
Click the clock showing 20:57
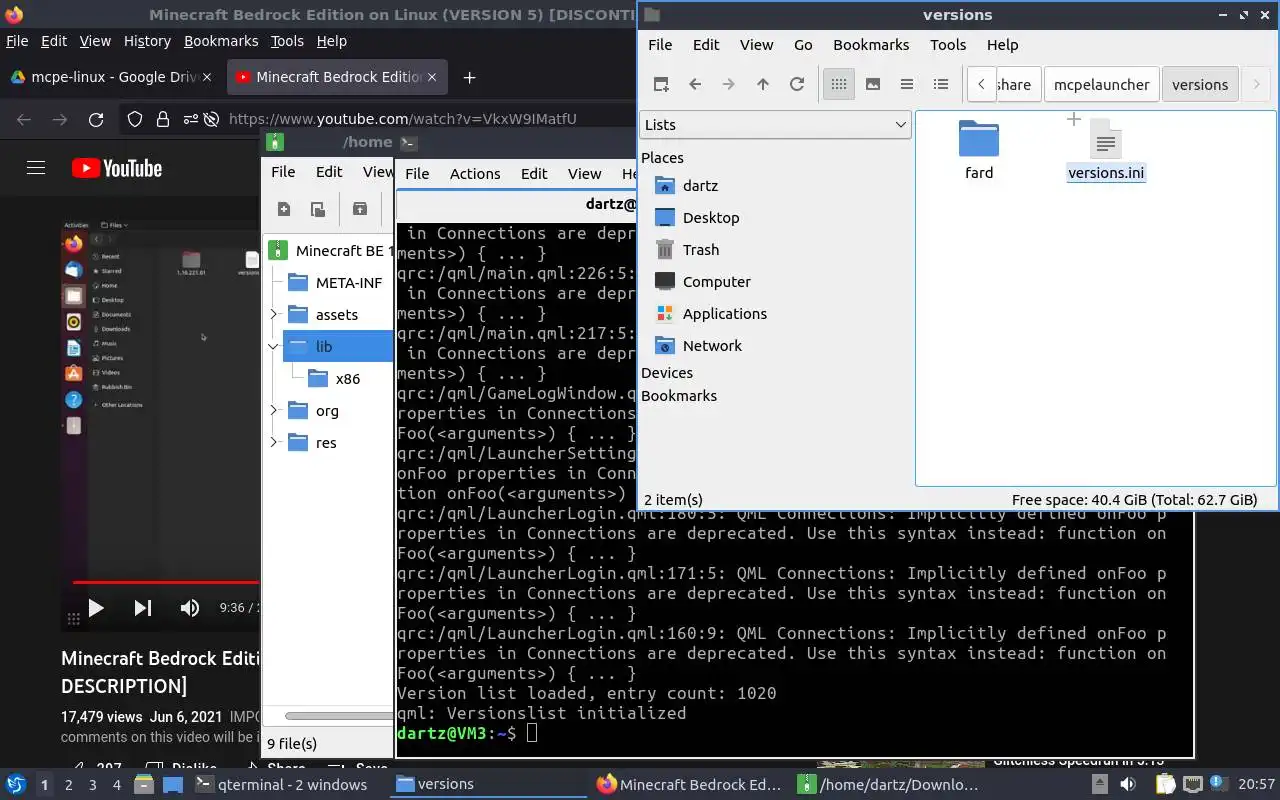(1257, 785)
